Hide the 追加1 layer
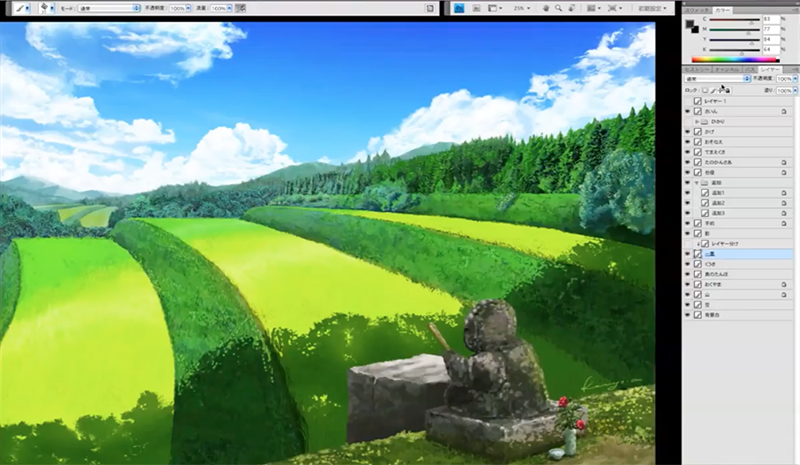Image resolution: width=800 pixels, height=465 pixels. tap(688, 193)
